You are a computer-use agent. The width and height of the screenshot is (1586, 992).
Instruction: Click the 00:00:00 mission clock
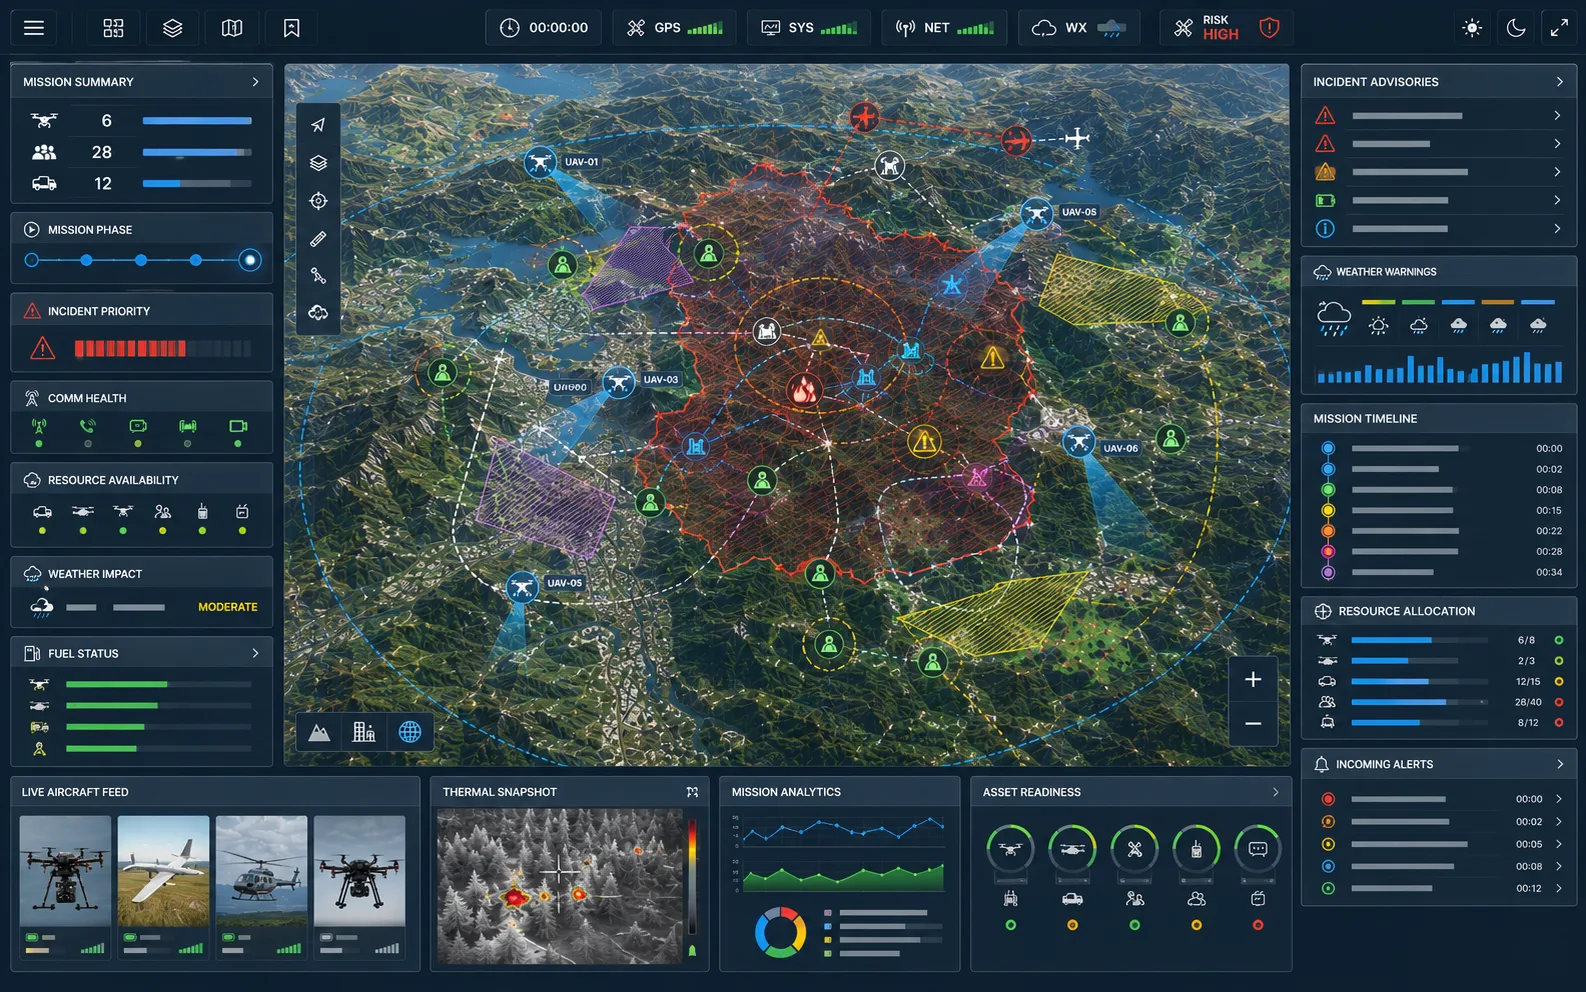click(544, 28)
